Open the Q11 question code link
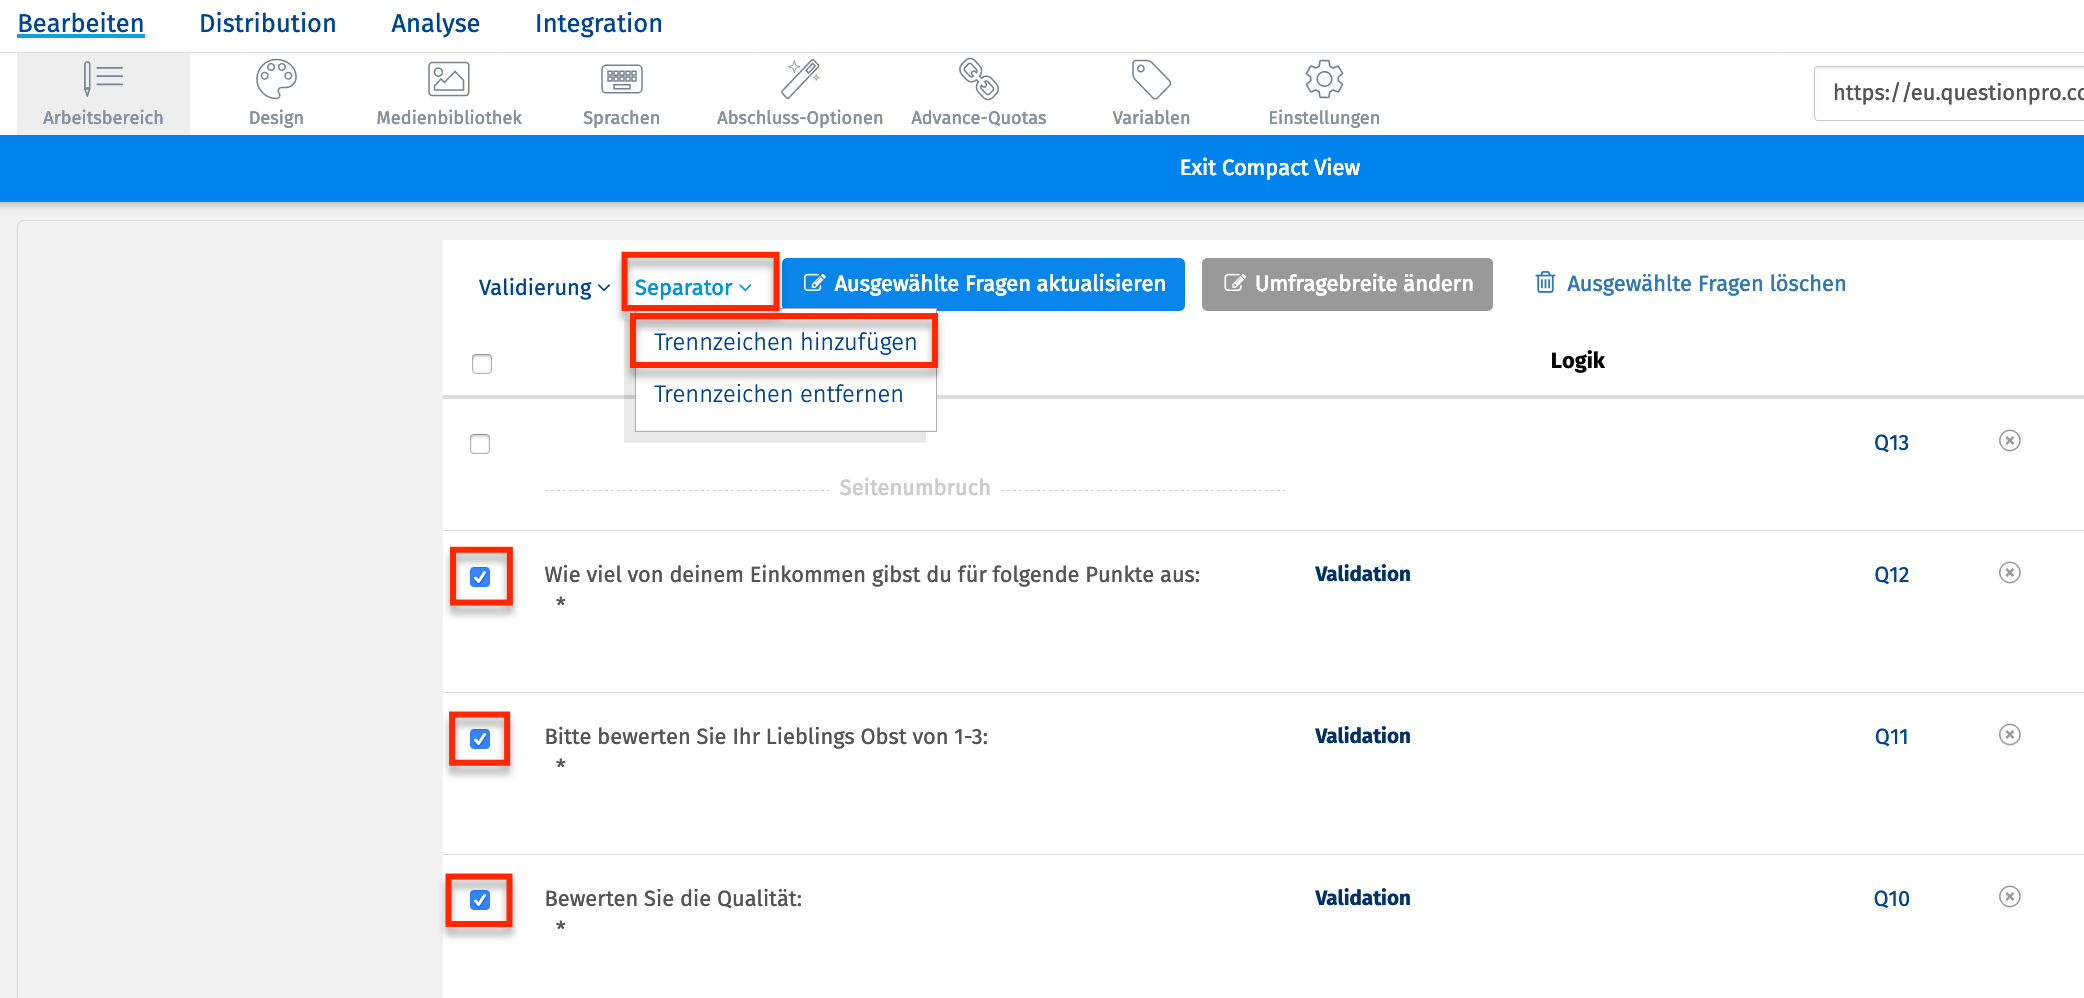 (x=1891, y=737)
